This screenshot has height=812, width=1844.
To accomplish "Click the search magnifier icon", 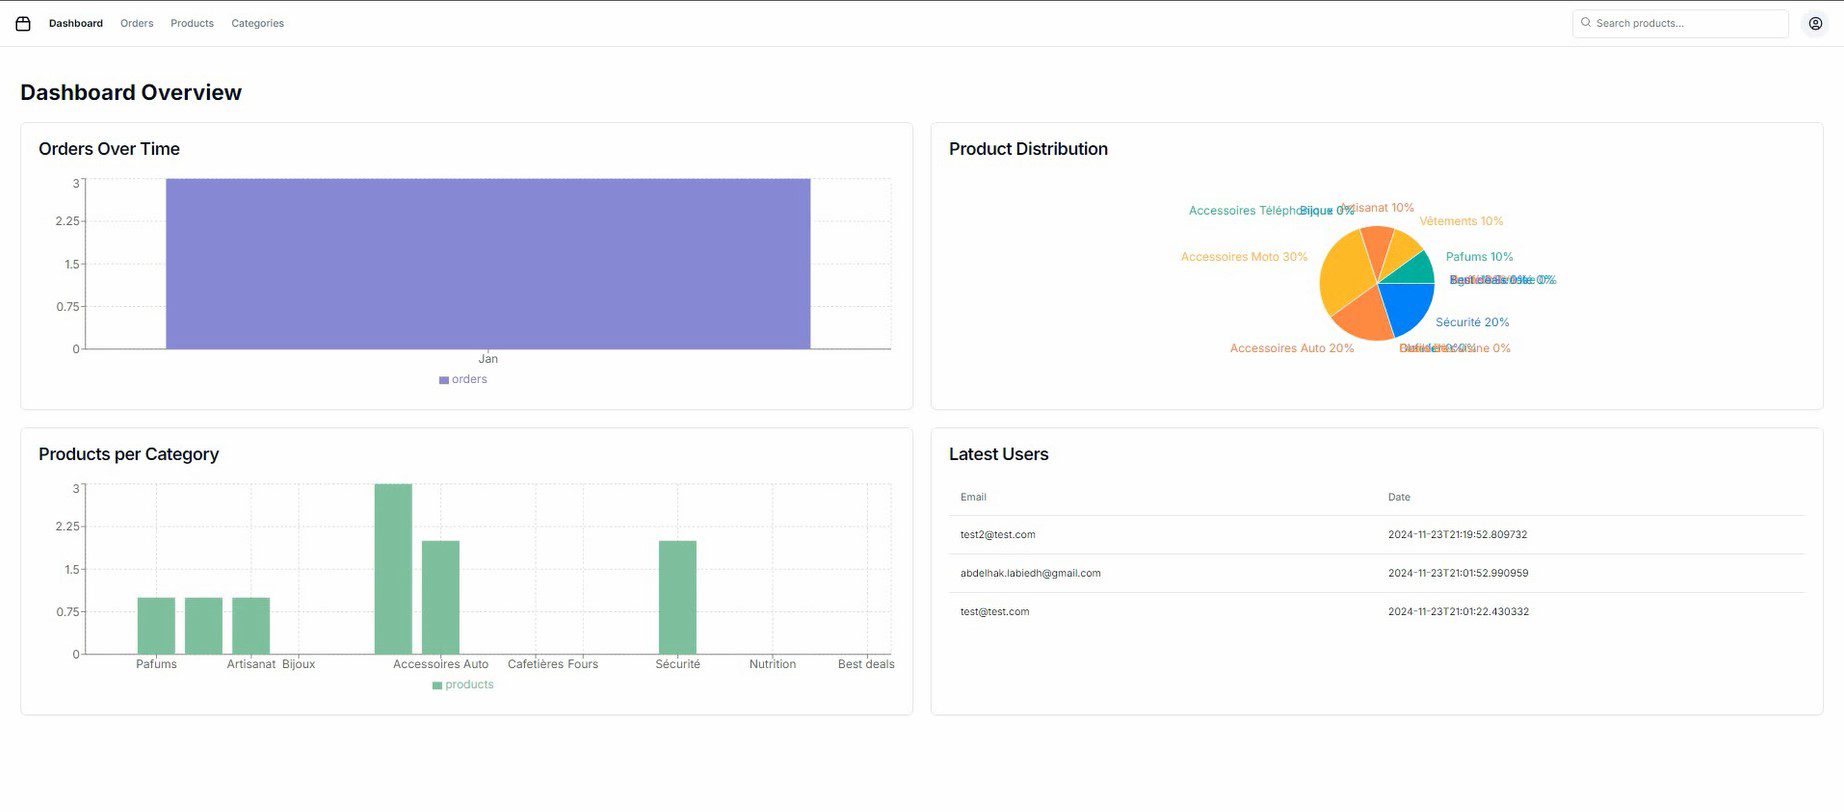I will point(1585,22).
